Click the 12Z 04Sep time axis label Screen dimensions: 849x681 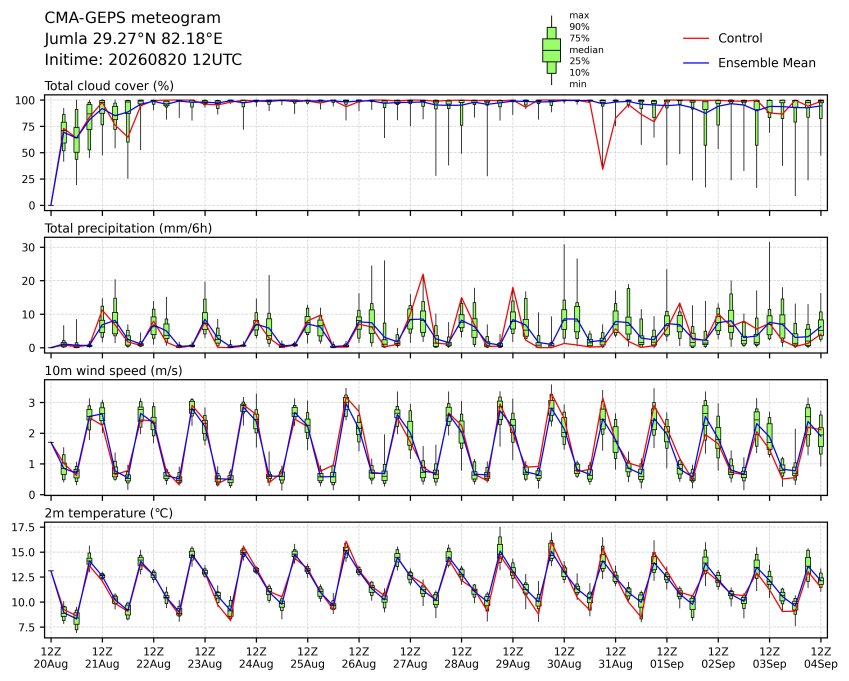(820, 658)
